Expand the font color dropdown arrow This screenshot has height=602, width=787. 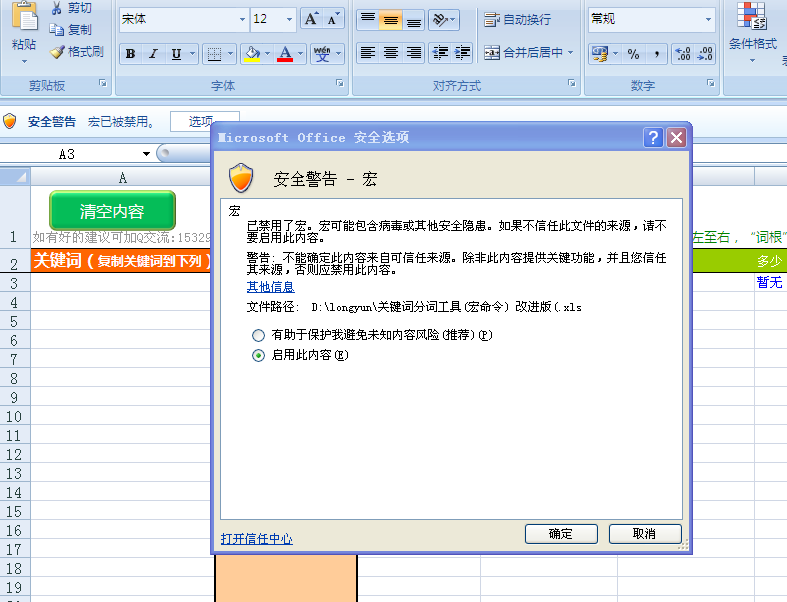pyautogui.click(x=300, y=53)
